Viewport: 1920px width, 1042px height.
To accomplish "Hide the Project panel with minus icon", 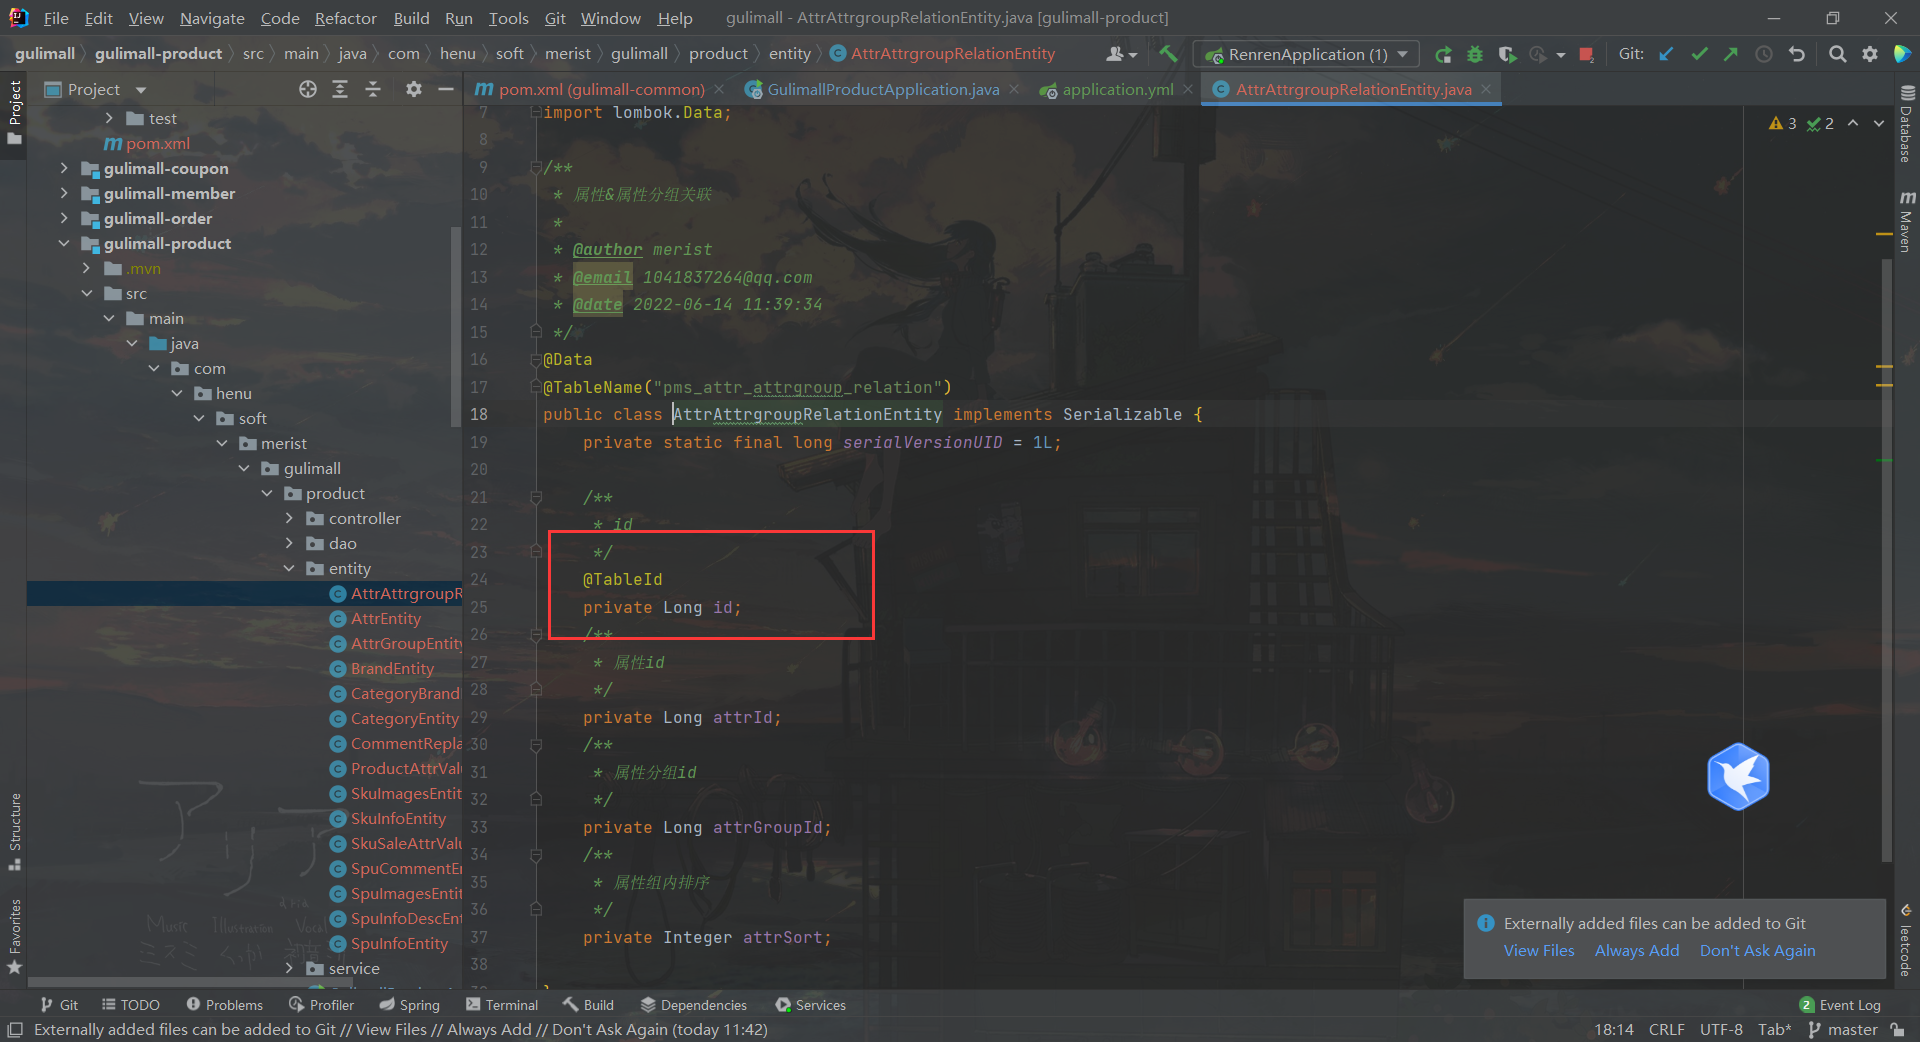I will coord(446,89).
